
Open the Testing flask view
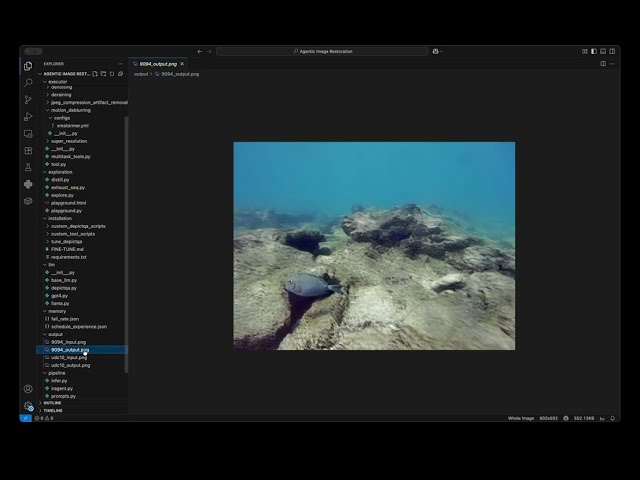tap(28, 167)
